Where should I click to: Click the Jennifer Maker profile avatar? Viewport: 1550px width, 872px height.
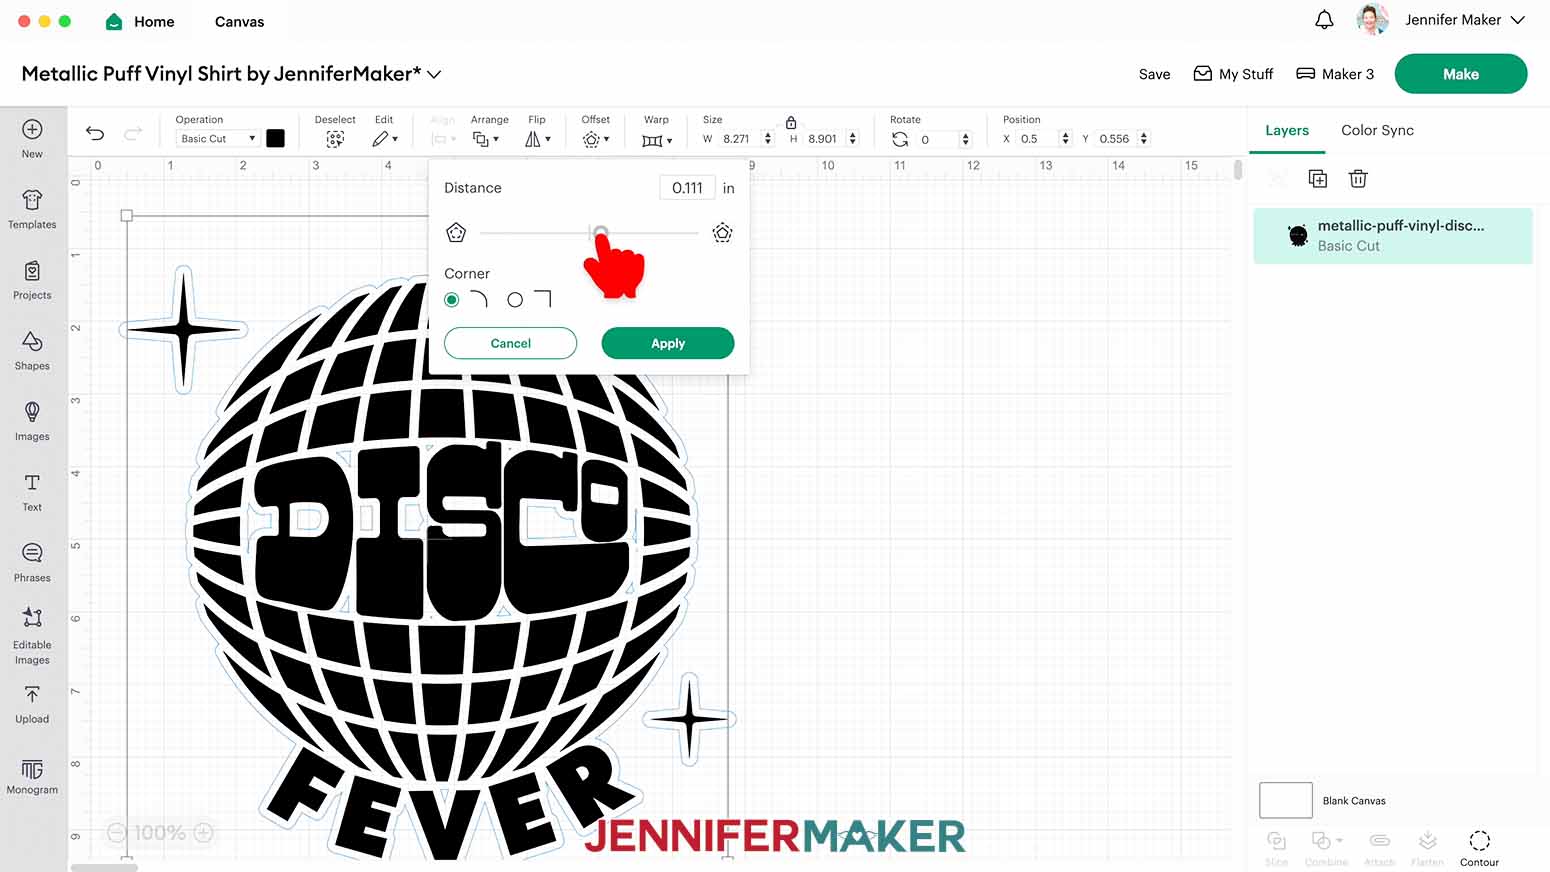[1372, 19]
